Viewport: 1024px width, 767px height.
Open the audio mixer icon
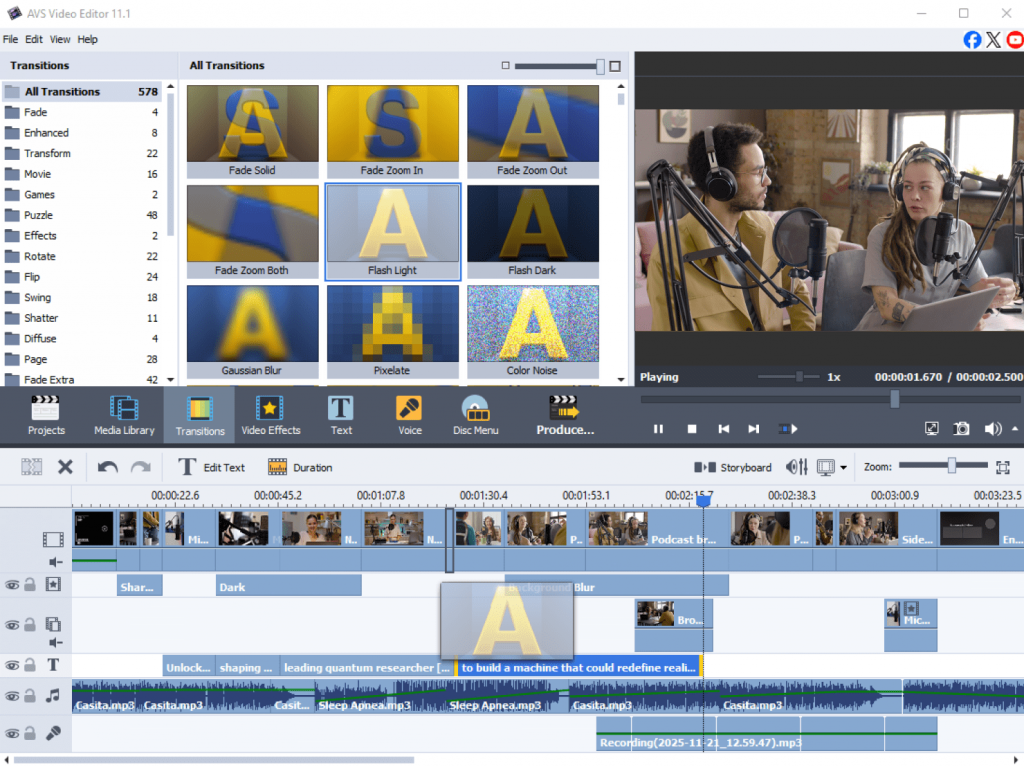point(797,467)
